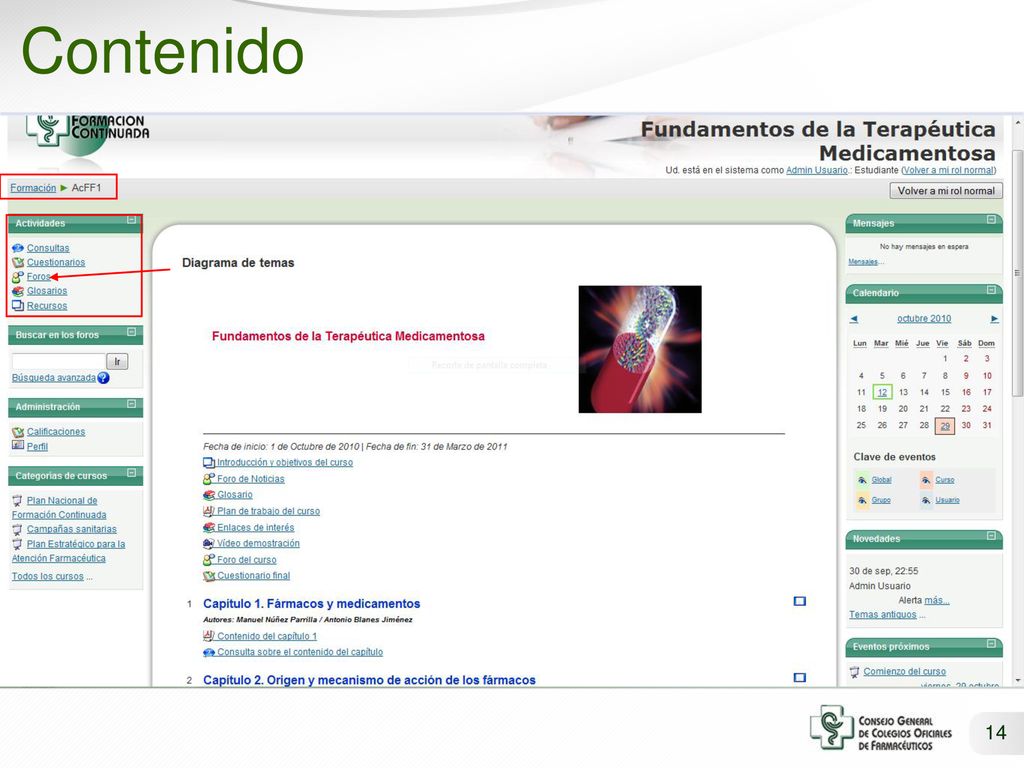Toggle Curso events eye icon

point(926,480)
